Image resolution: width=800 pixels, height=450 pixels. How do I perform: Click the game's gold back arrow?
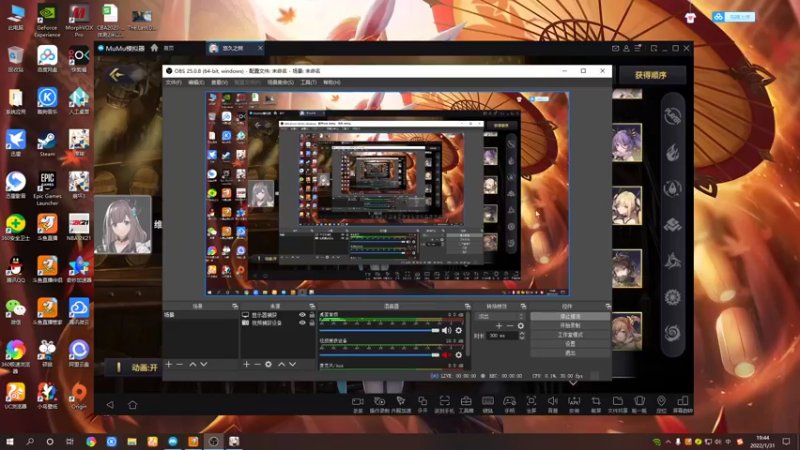(116, 75)
